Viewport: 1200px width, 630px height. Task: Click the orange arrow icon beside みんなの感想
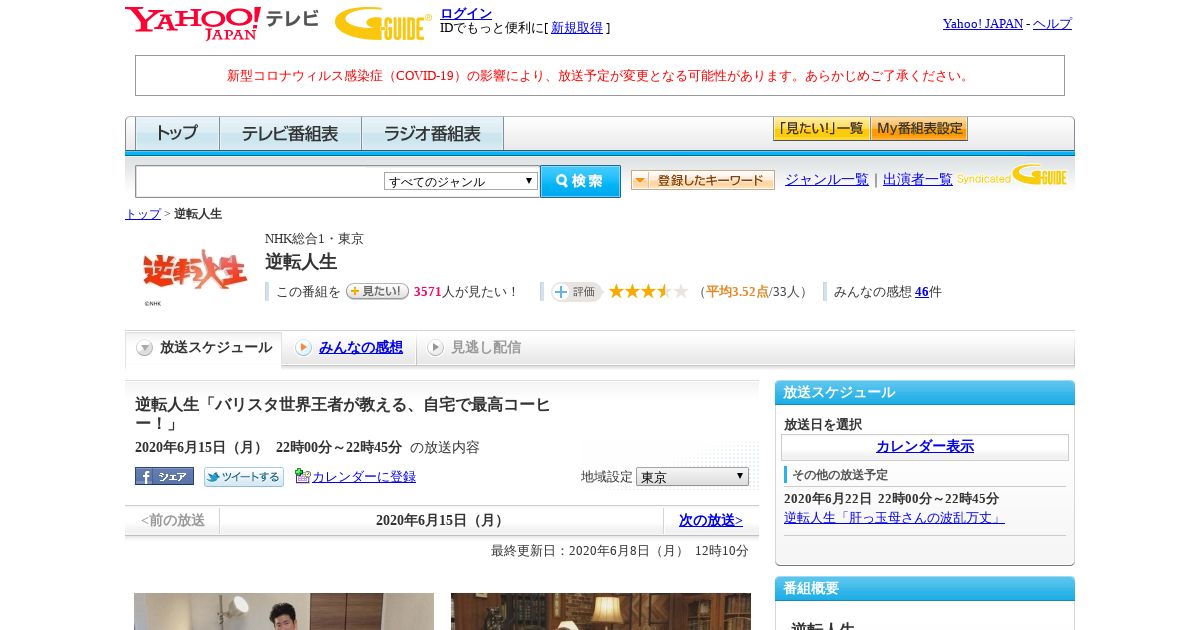click(x=303, y=348)
